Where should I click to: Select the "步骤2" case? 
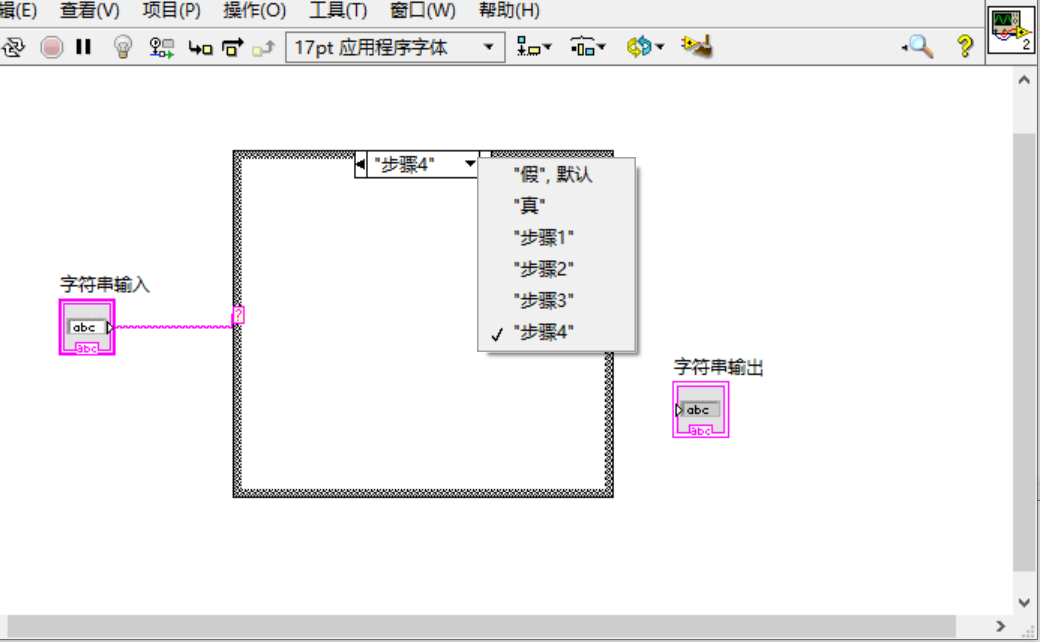[x=556, y=269]
